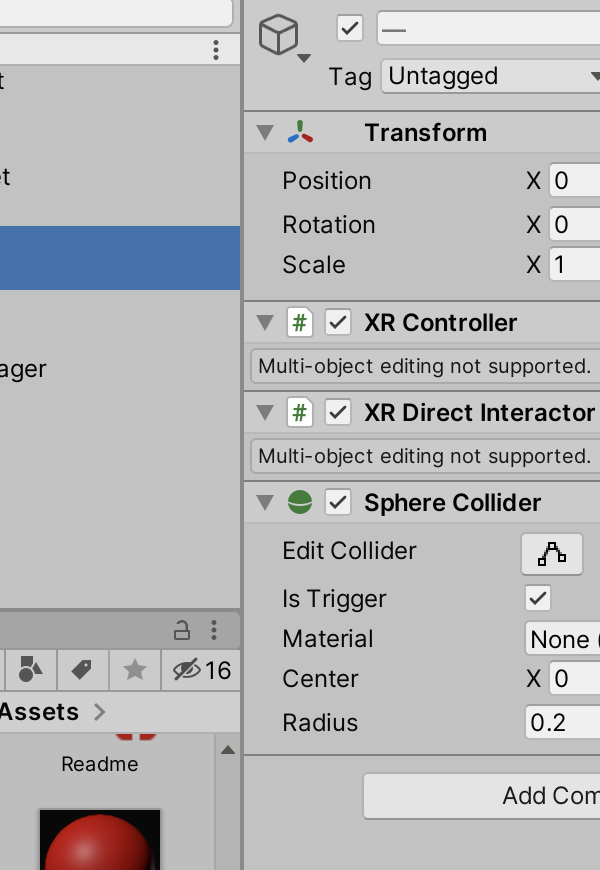The width and height of the screenshot is (600, 870).
Task: Open the Hierarchy panel three-dot menu
Action: pos(216,50)
